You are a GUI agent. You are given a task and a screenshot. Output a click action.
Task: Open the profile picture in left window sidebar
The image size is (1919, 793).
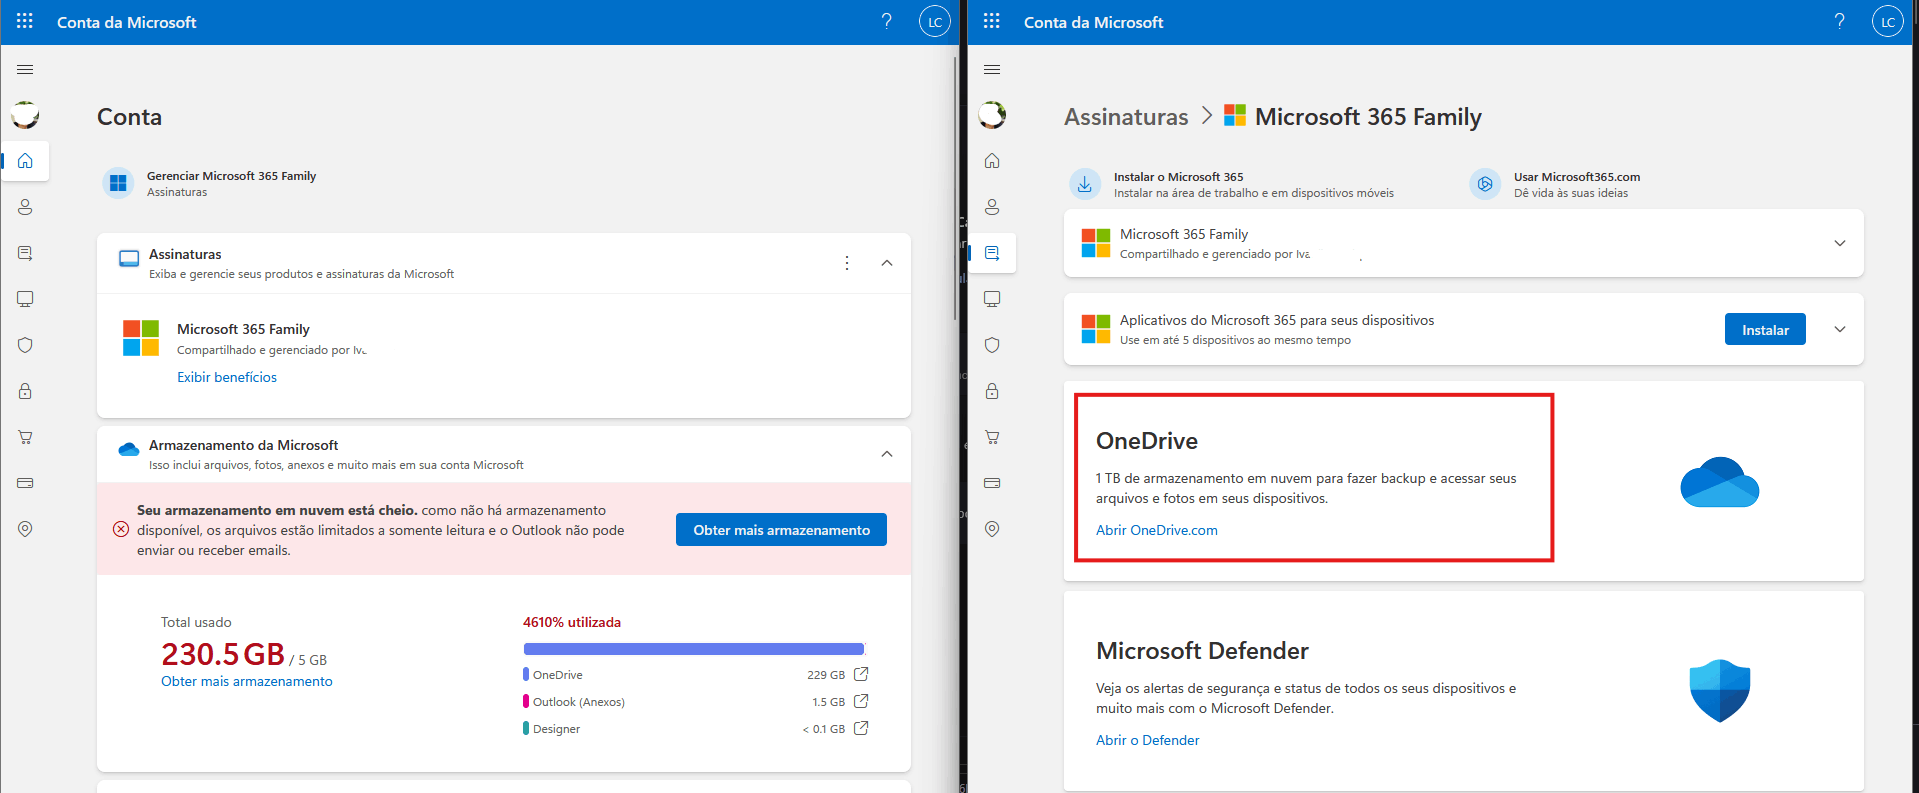[x=25, y=115]
